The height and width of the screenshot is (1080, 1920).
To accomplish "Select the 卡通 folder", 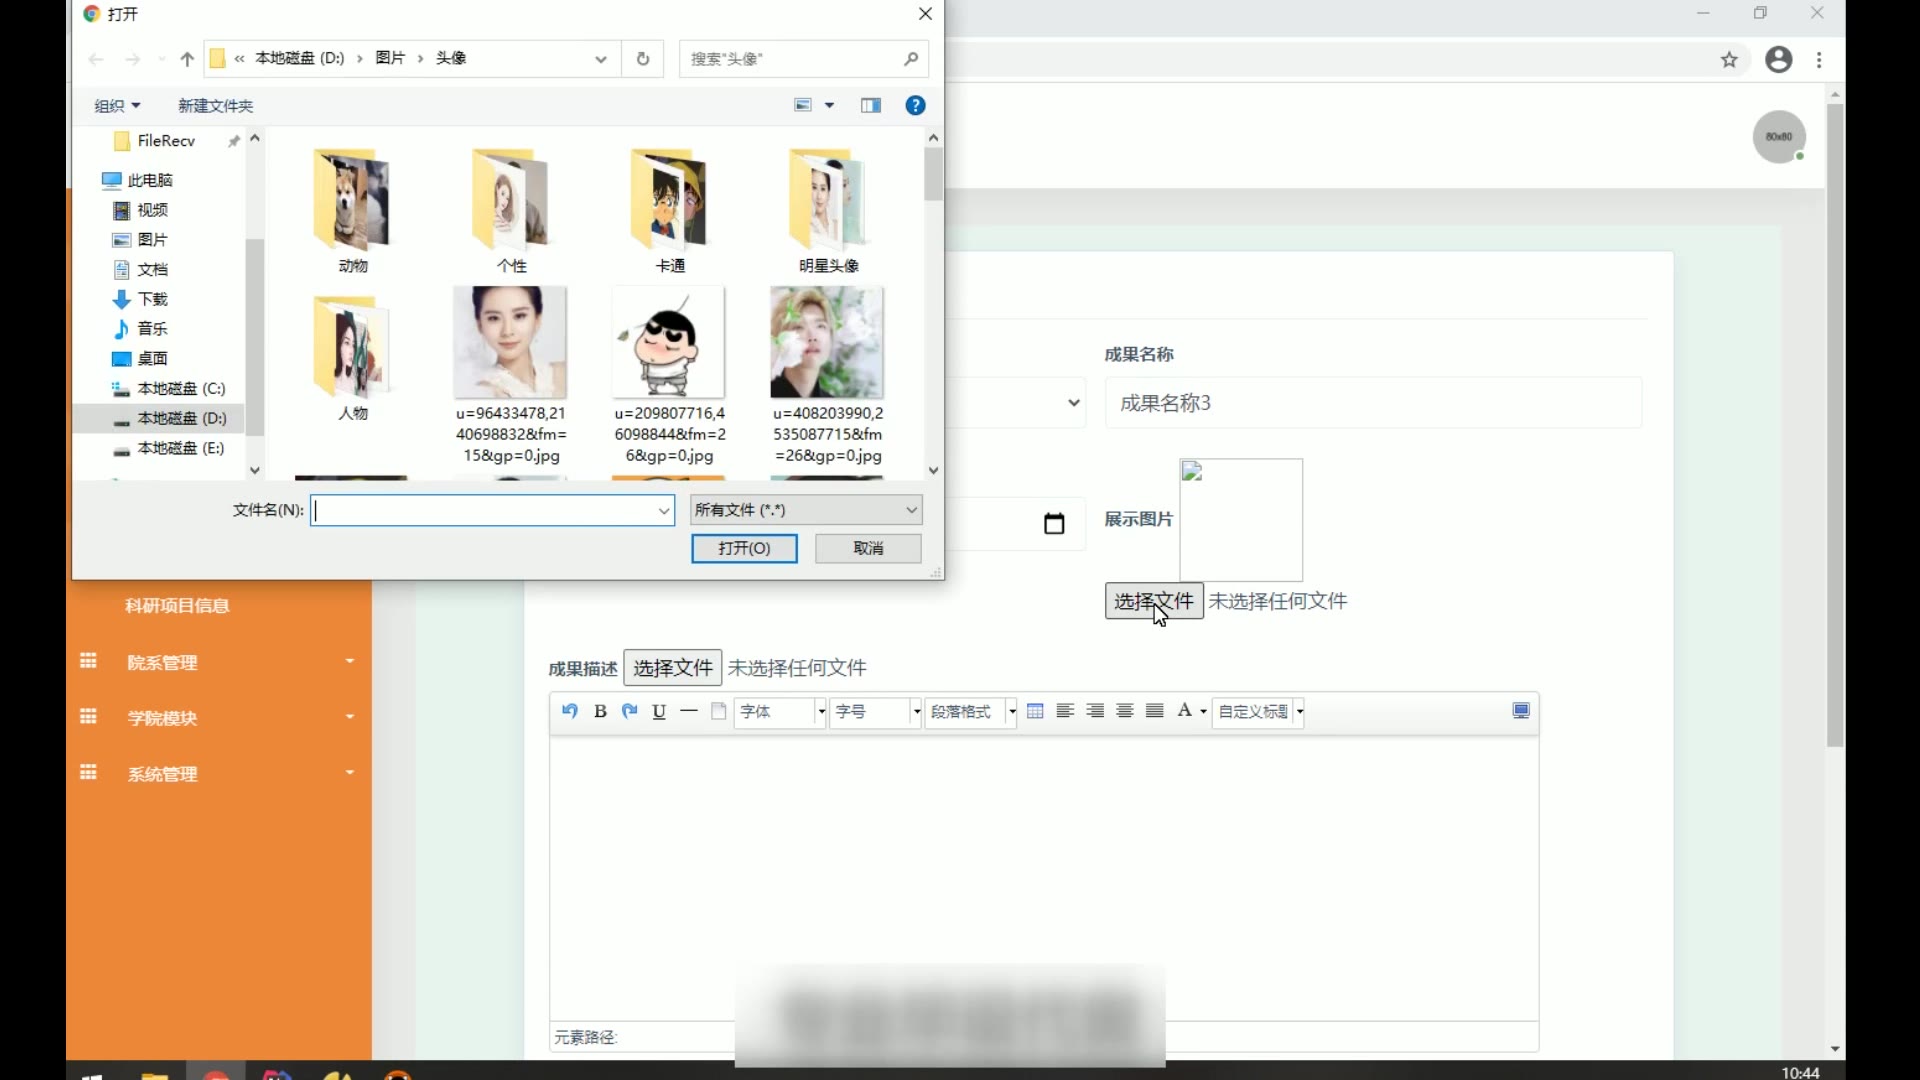I will point(670,211).
